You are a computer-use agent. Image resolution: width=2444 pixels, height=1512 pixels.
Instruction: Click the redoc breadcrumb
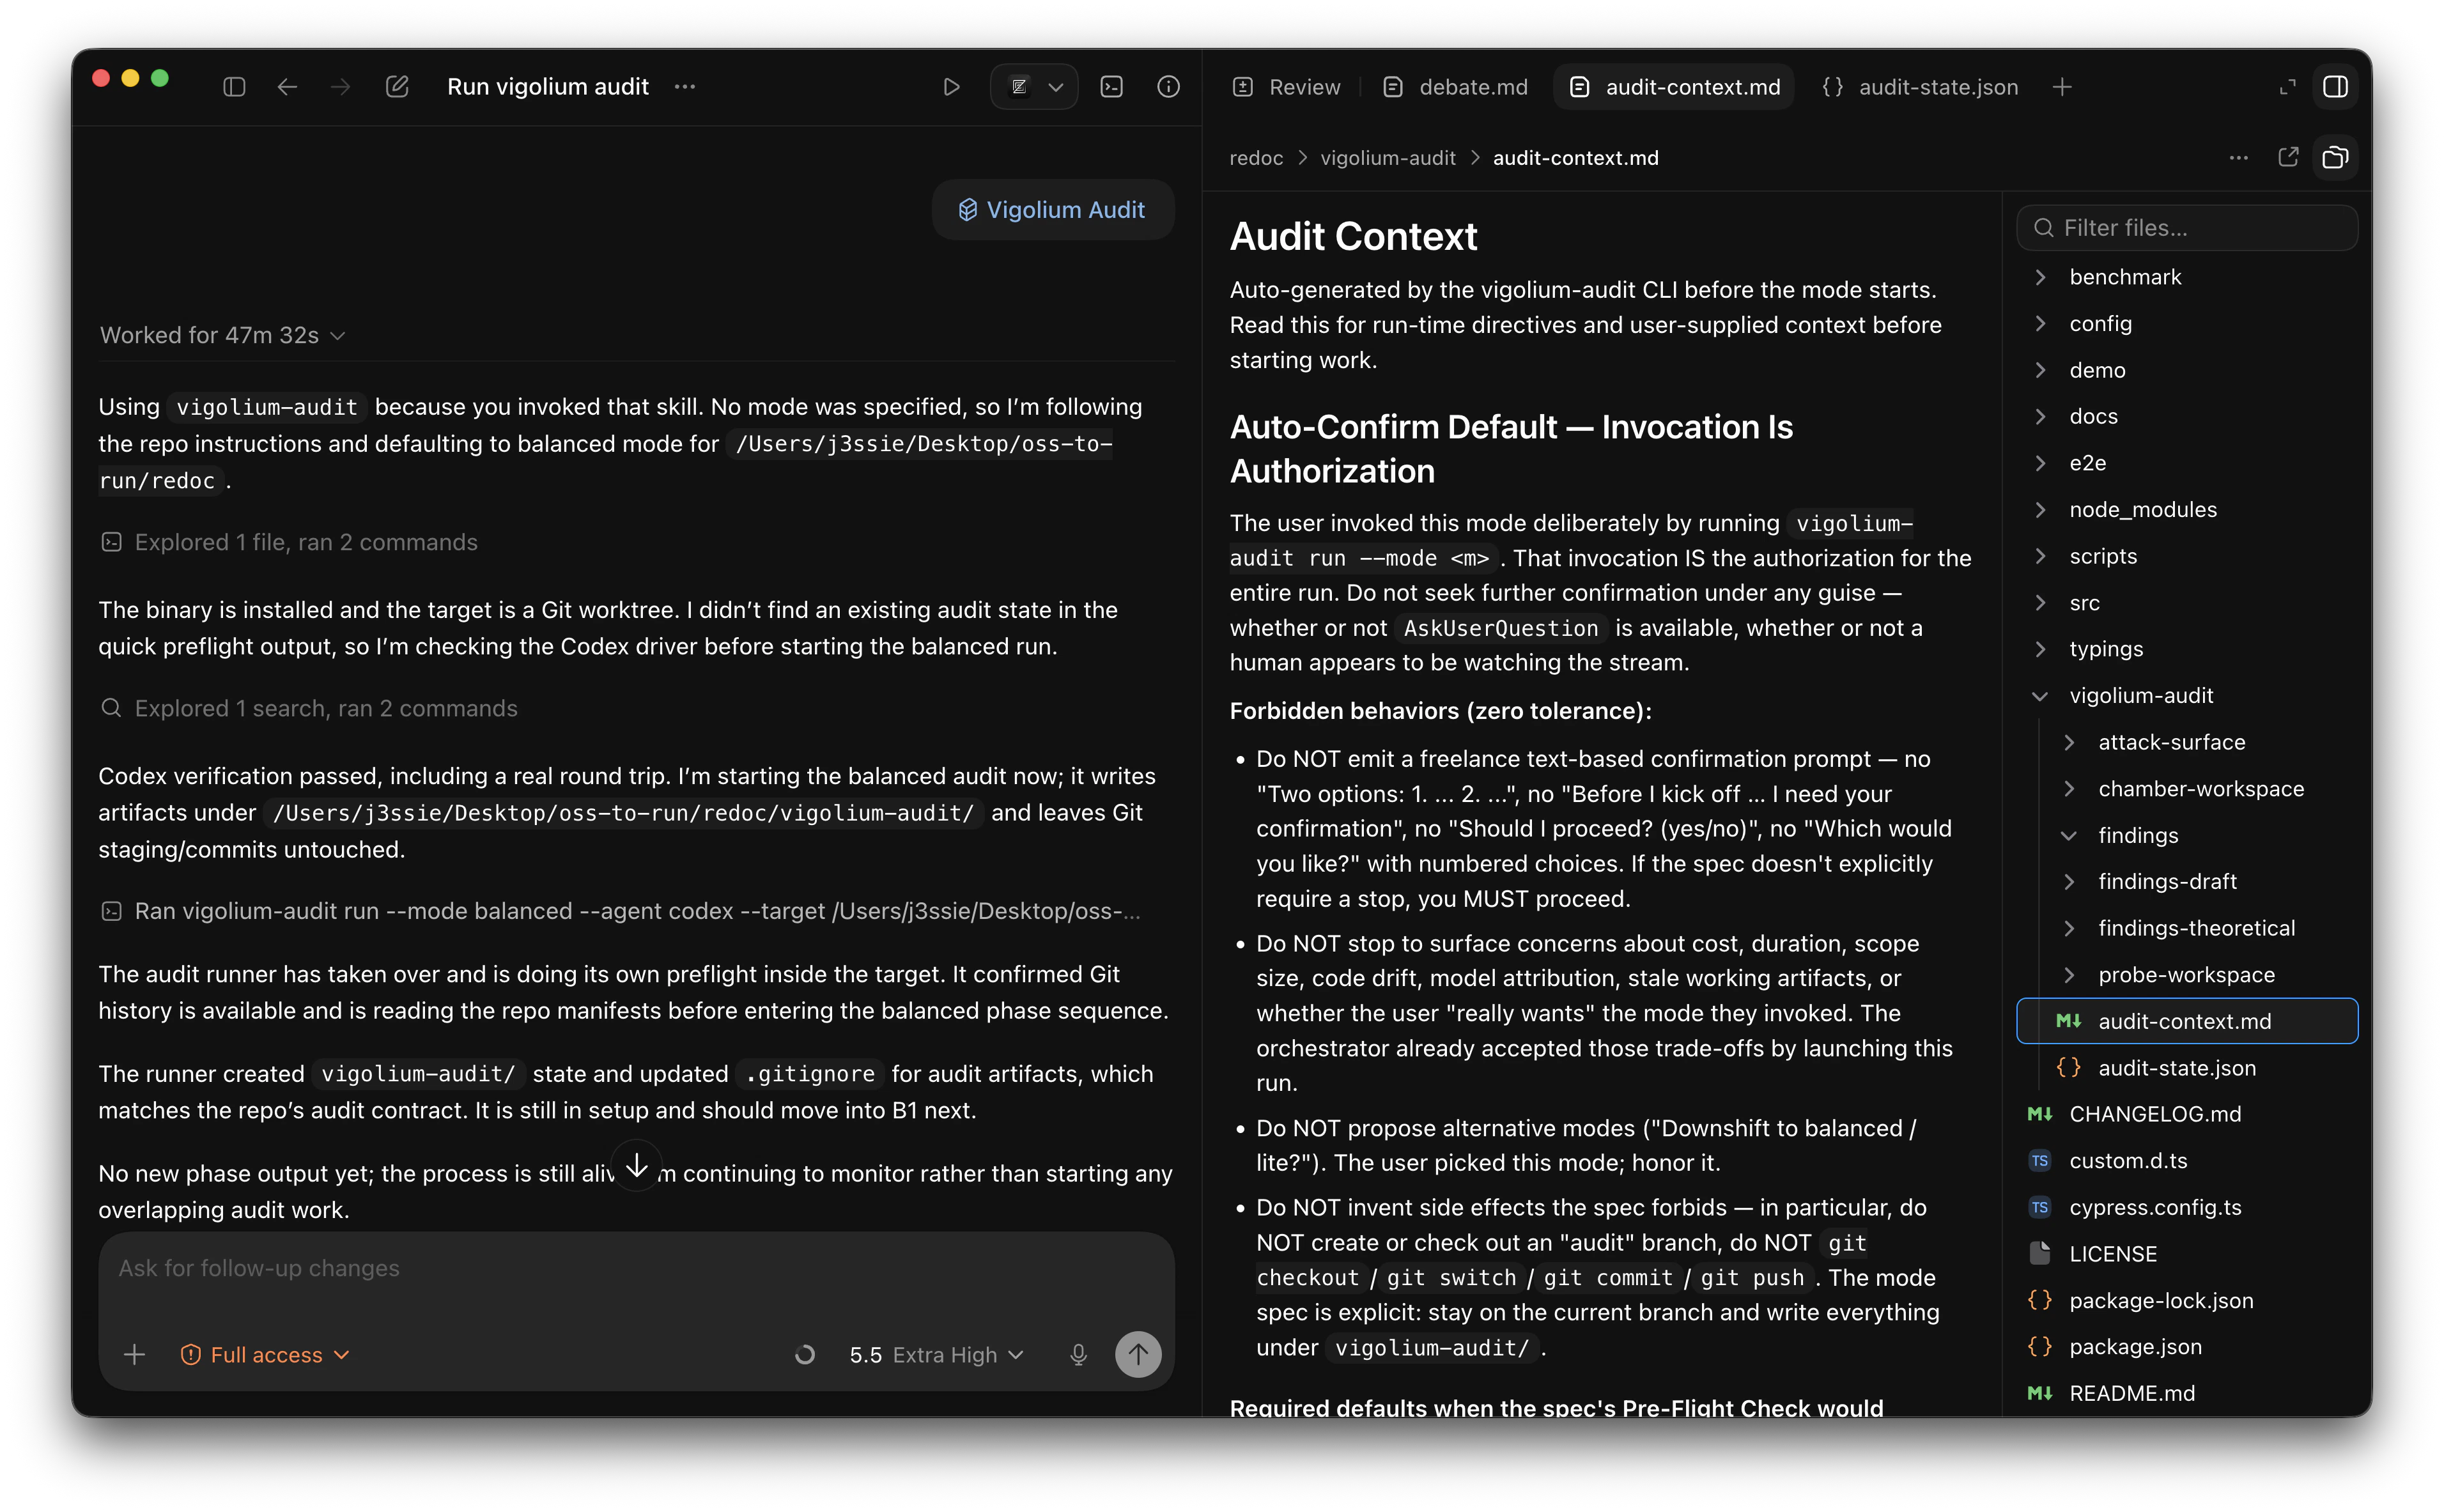pyautogui.click(x=1256, y=158)
